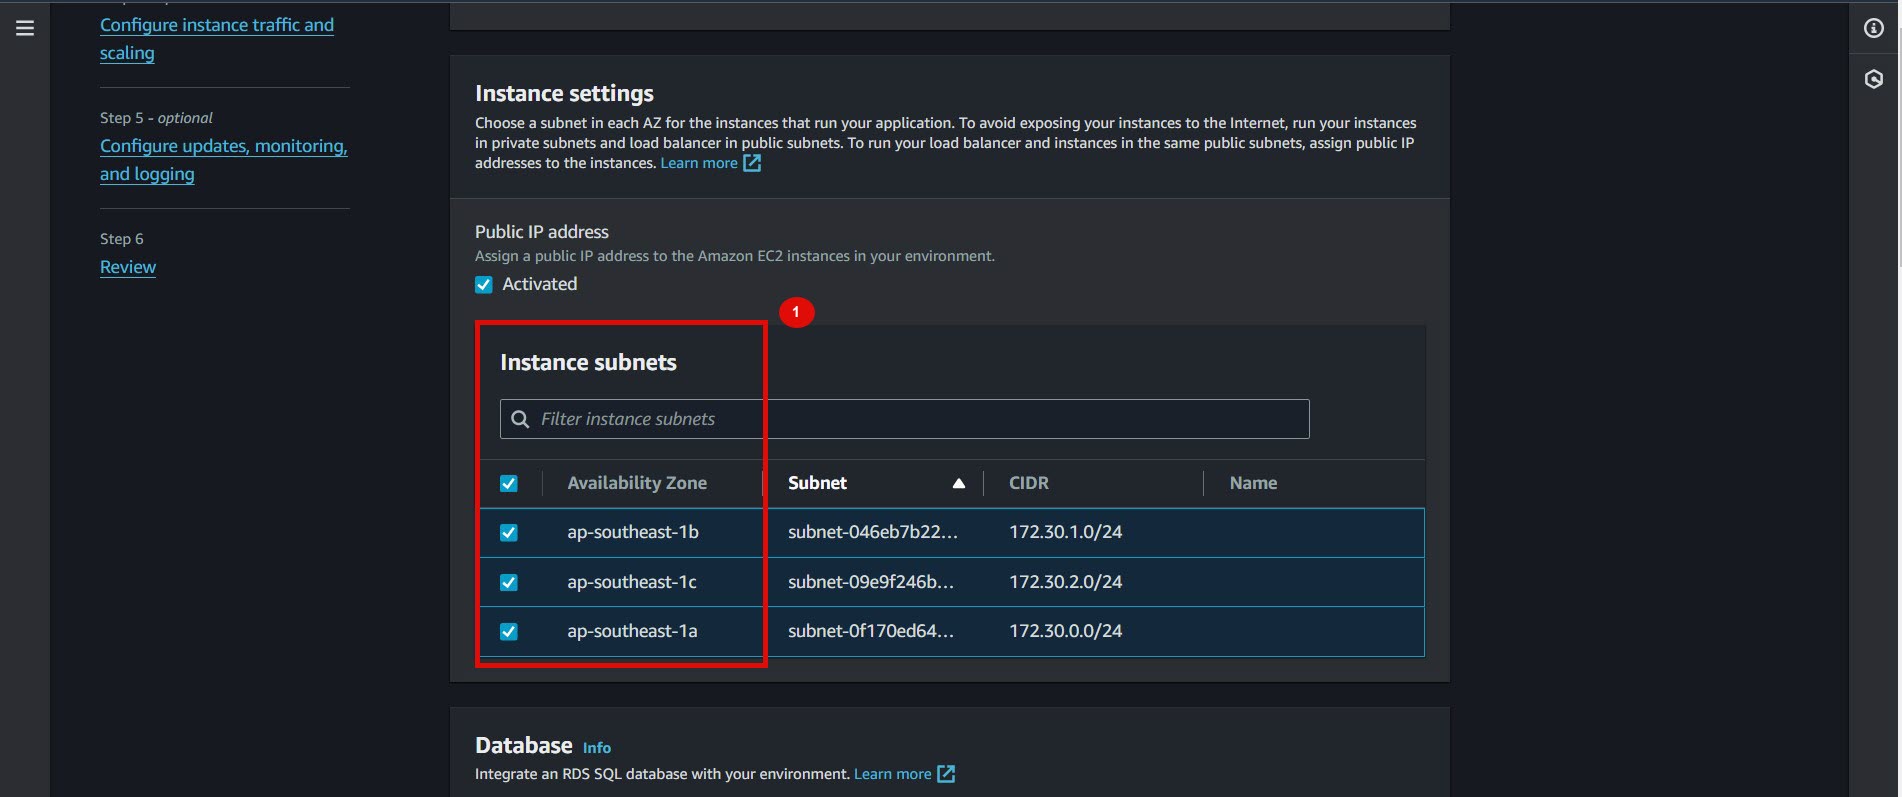Toggle the select-all subnets header checkbox
The image size is (1902, 797).
pyautogui.click(x=509, y=484)
